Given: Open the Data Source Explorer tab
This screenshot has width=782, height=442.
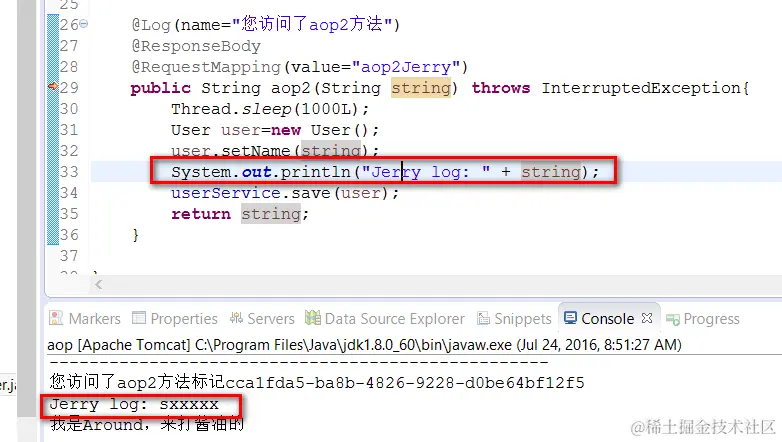Looking at the screenshot, I should click(385, 318).
